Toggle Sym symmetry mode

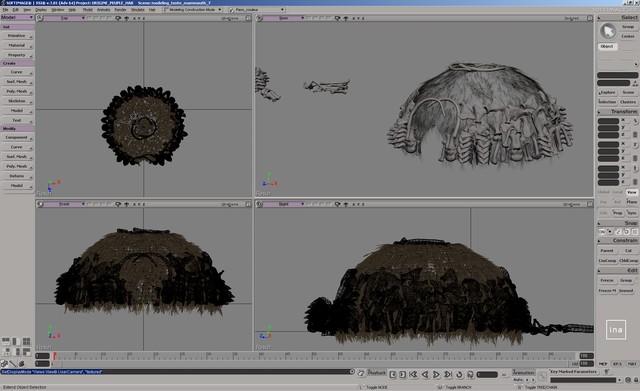coord(632,213)
